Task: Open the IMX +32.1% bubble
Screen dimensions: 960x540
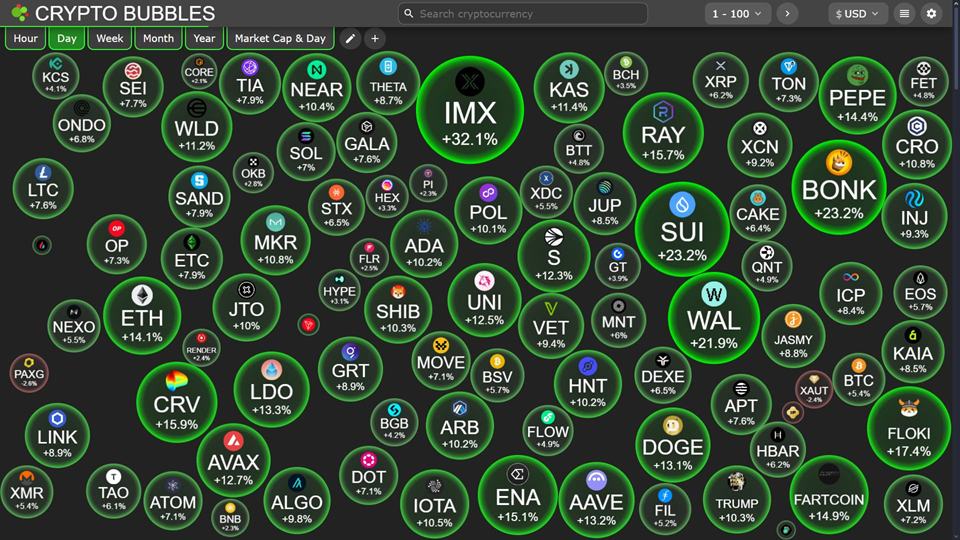Action: [x=470, y=110]
